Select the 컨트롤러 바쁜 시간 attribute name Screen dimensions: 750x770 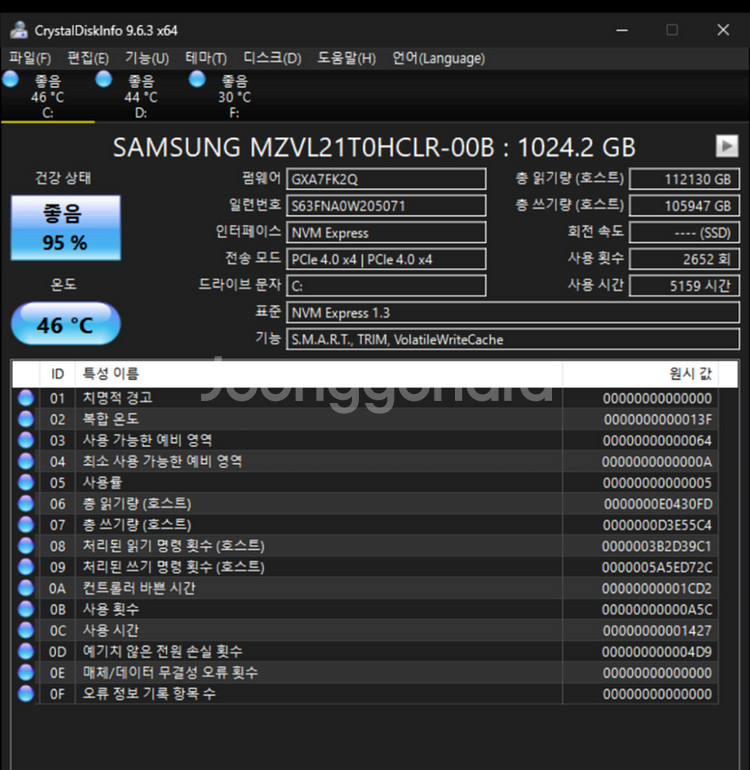[x=139, y=588]
